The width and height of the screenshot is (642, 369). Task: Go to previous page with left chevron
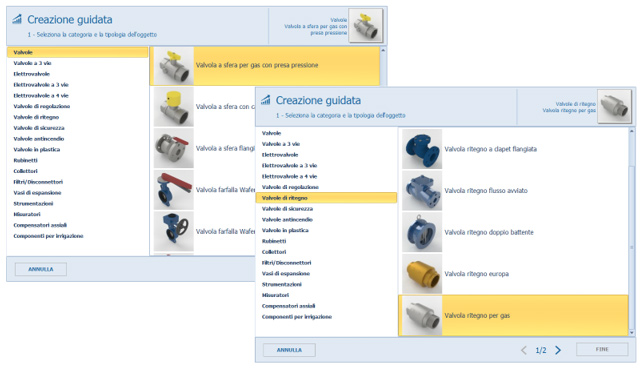point(524,350)
